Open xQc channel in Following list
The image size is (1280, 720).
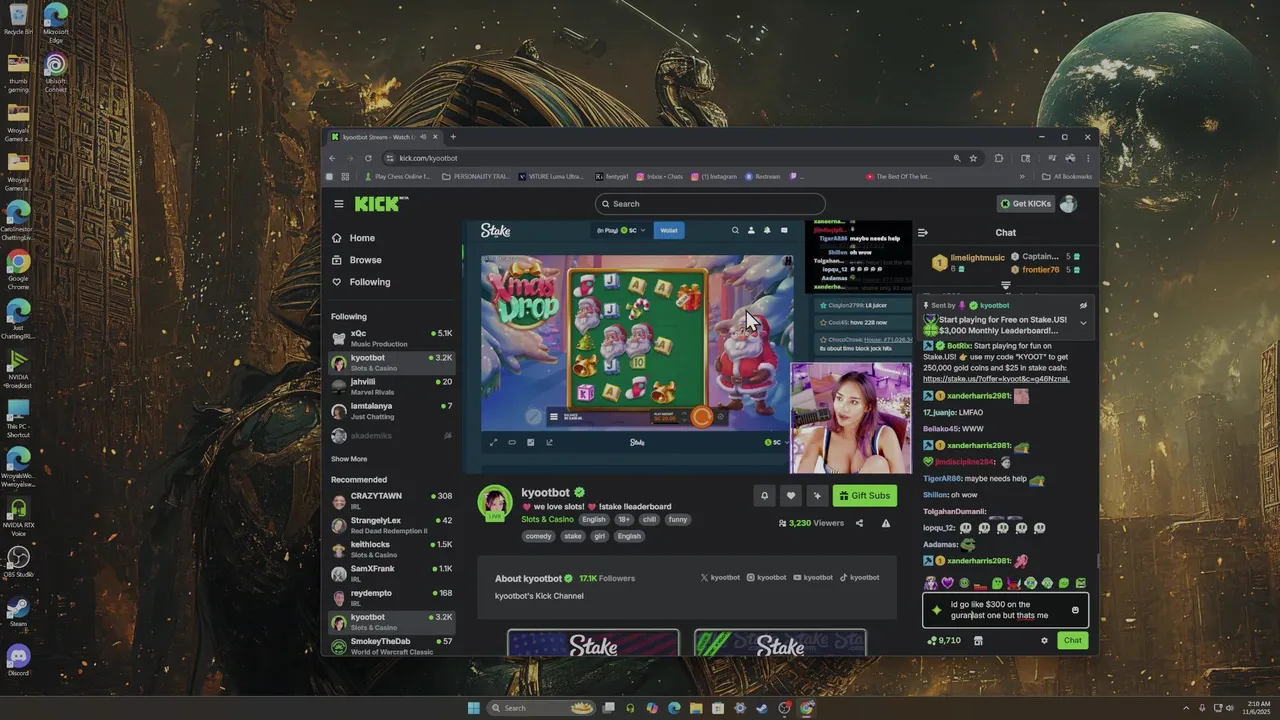(392, 338)
